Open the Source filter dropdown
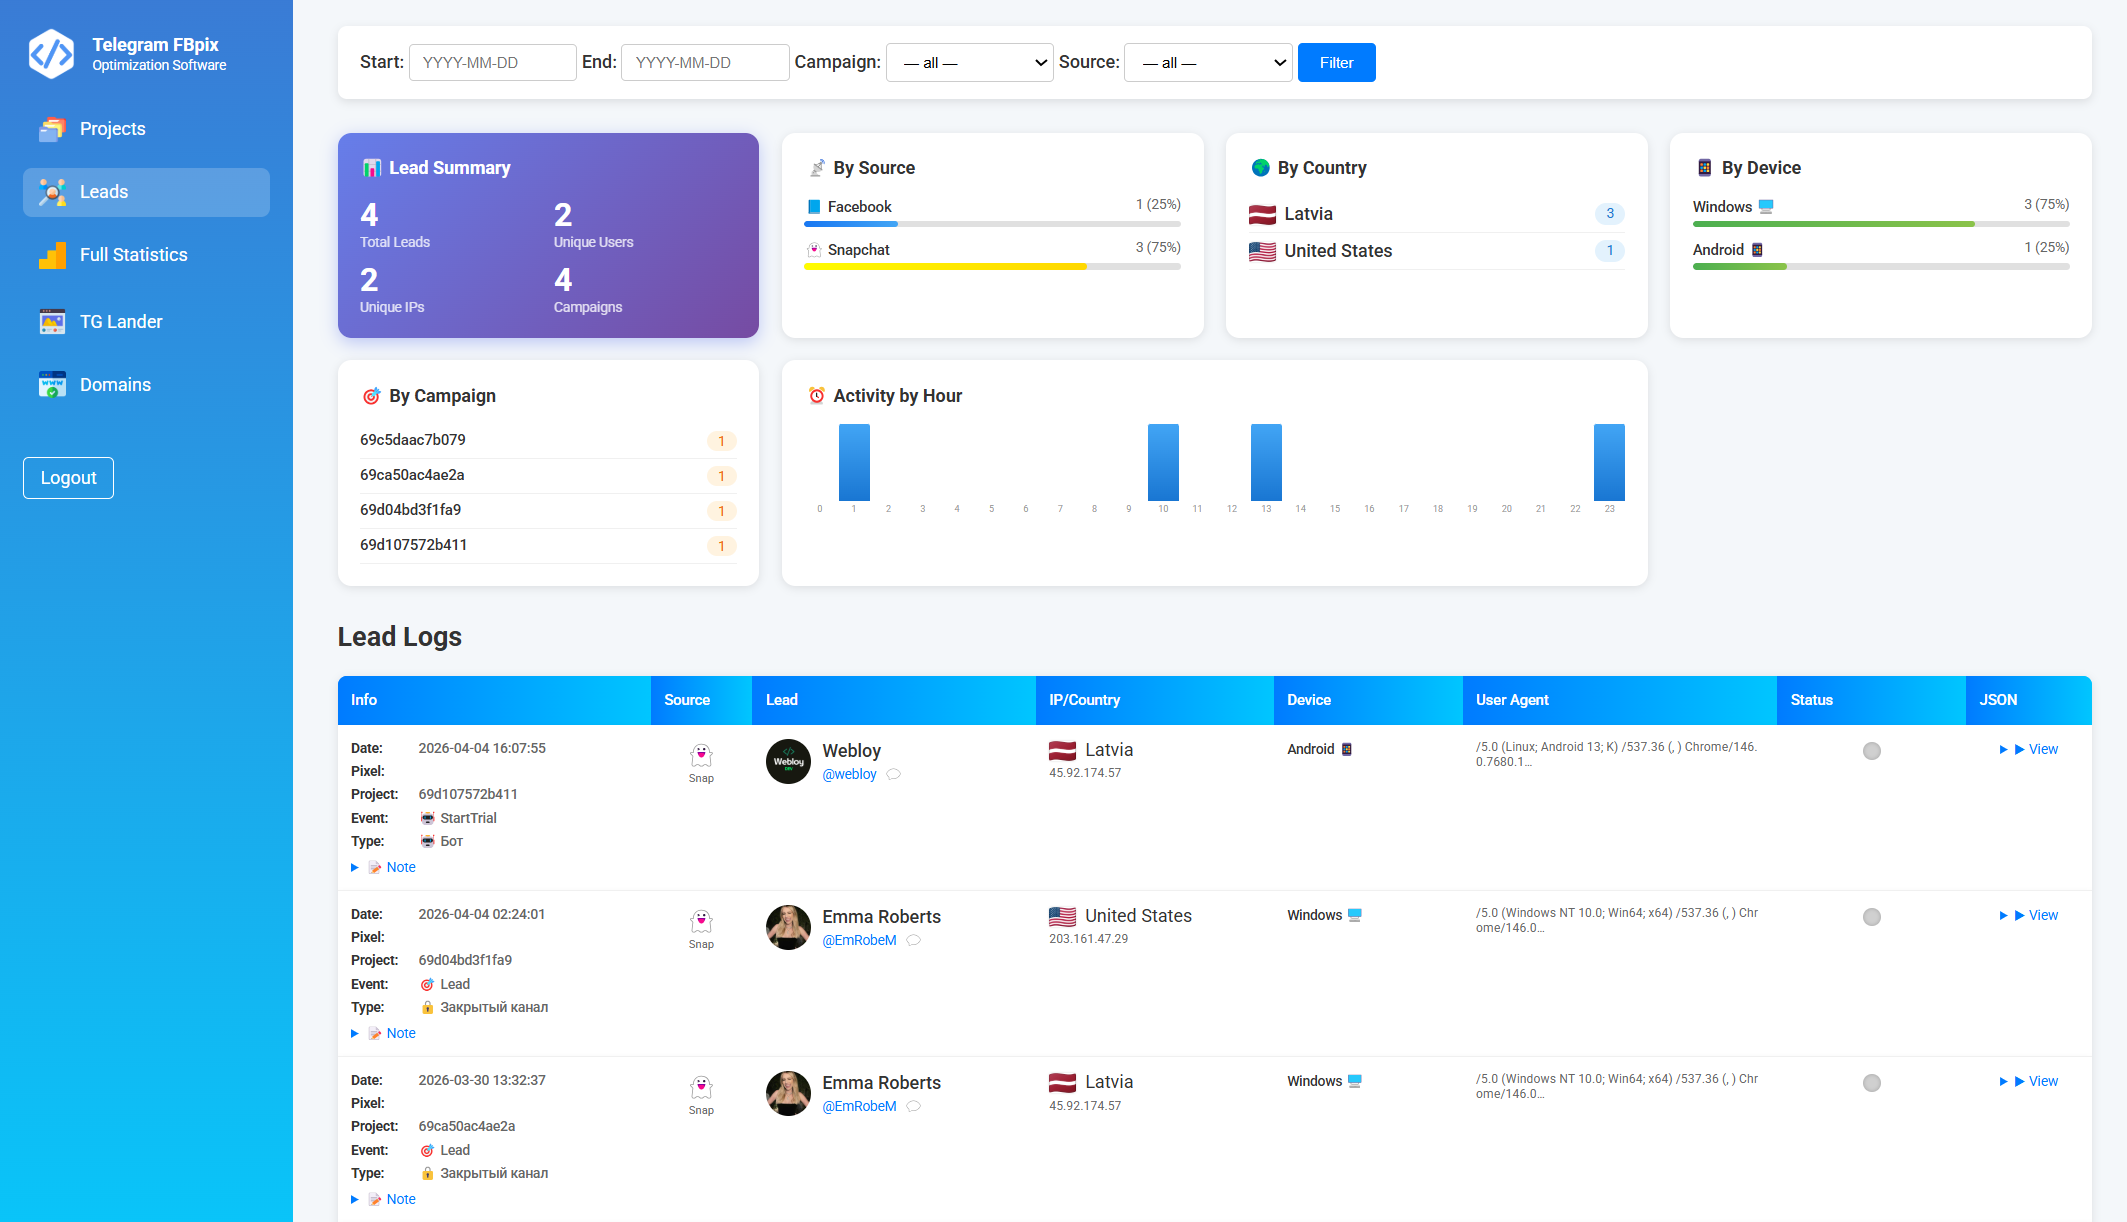2127x1222 pixels. pos(1207,63)
